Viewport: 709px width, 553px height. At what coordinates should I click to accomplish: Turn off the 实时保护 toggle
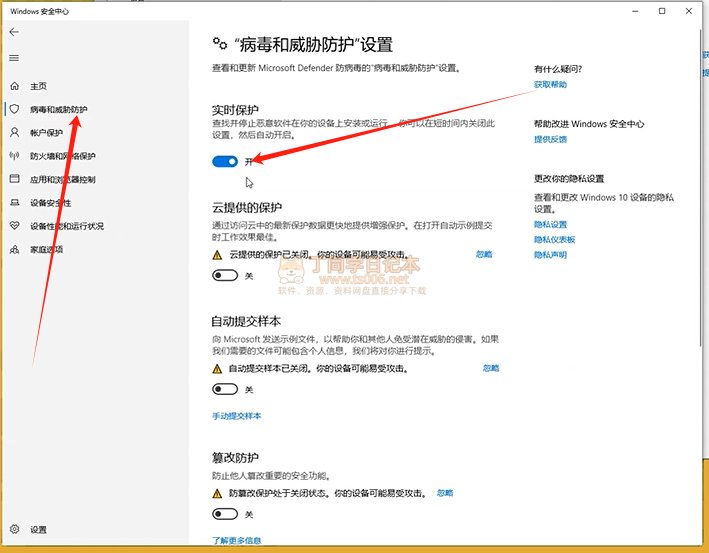point(225,160)
